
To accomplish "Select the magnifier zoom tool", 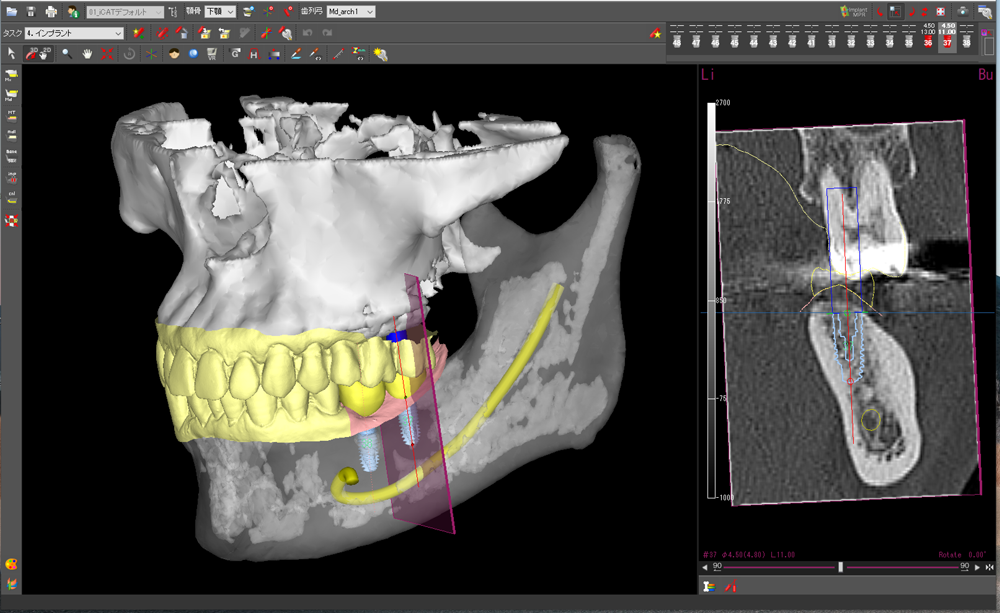I will [66, 54].
